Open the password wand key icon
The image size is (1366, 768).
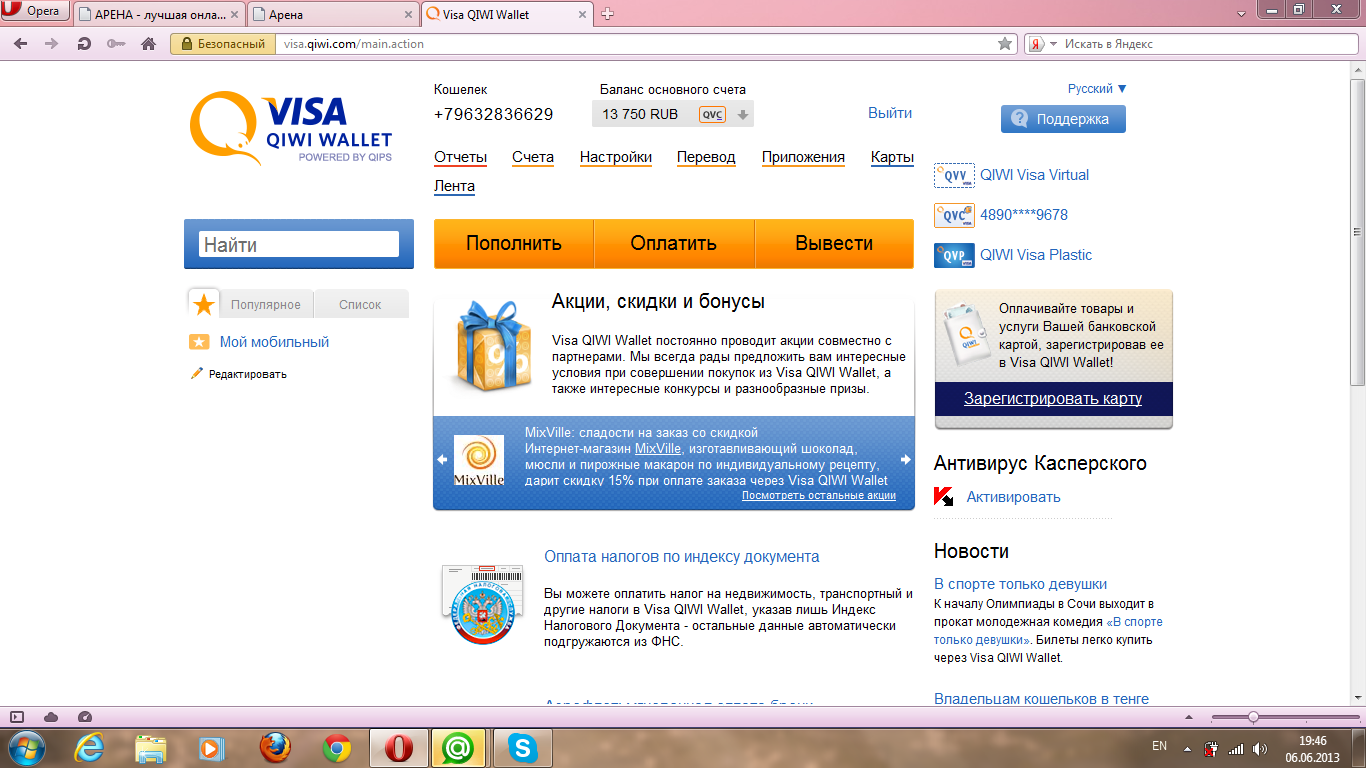[116, 44]
